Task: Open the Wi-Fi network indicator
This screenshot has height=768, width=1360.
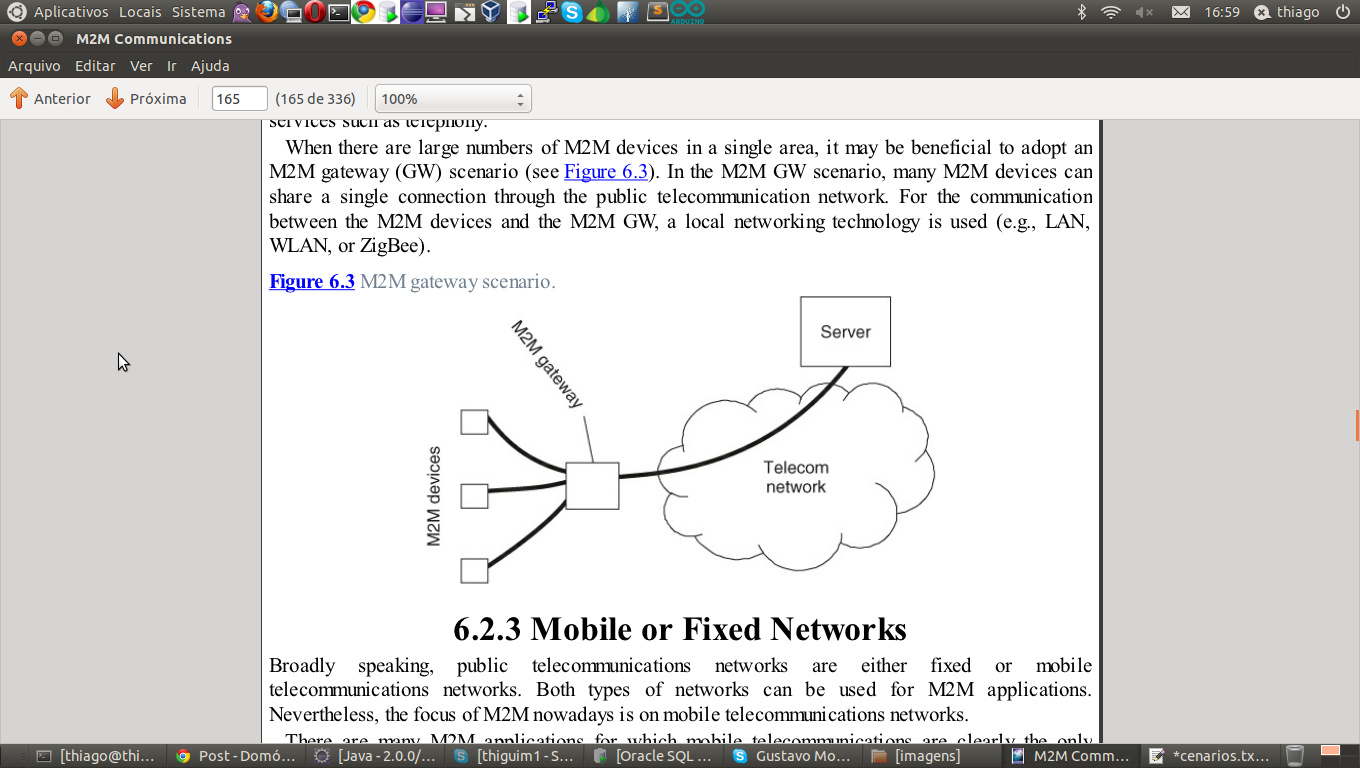Action: [x=1111, y=12]
